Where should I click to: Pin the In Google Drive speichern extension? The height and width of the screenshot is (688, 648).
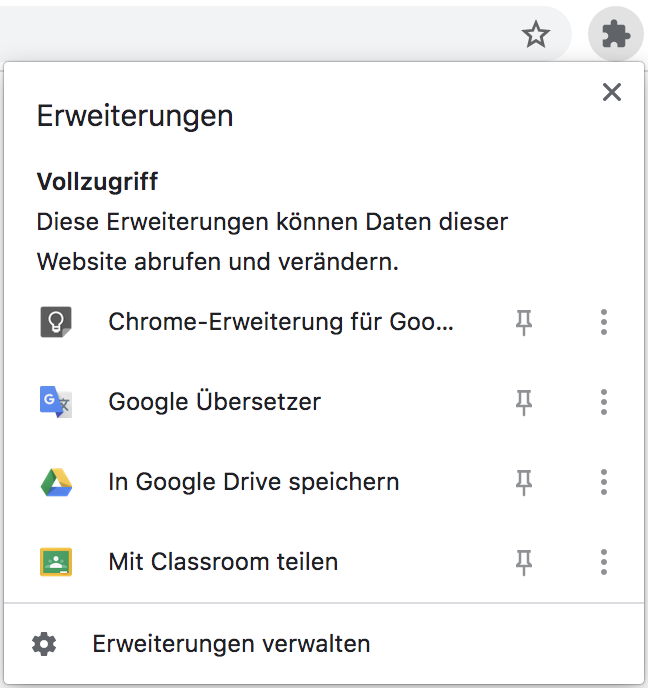point(524,483)
